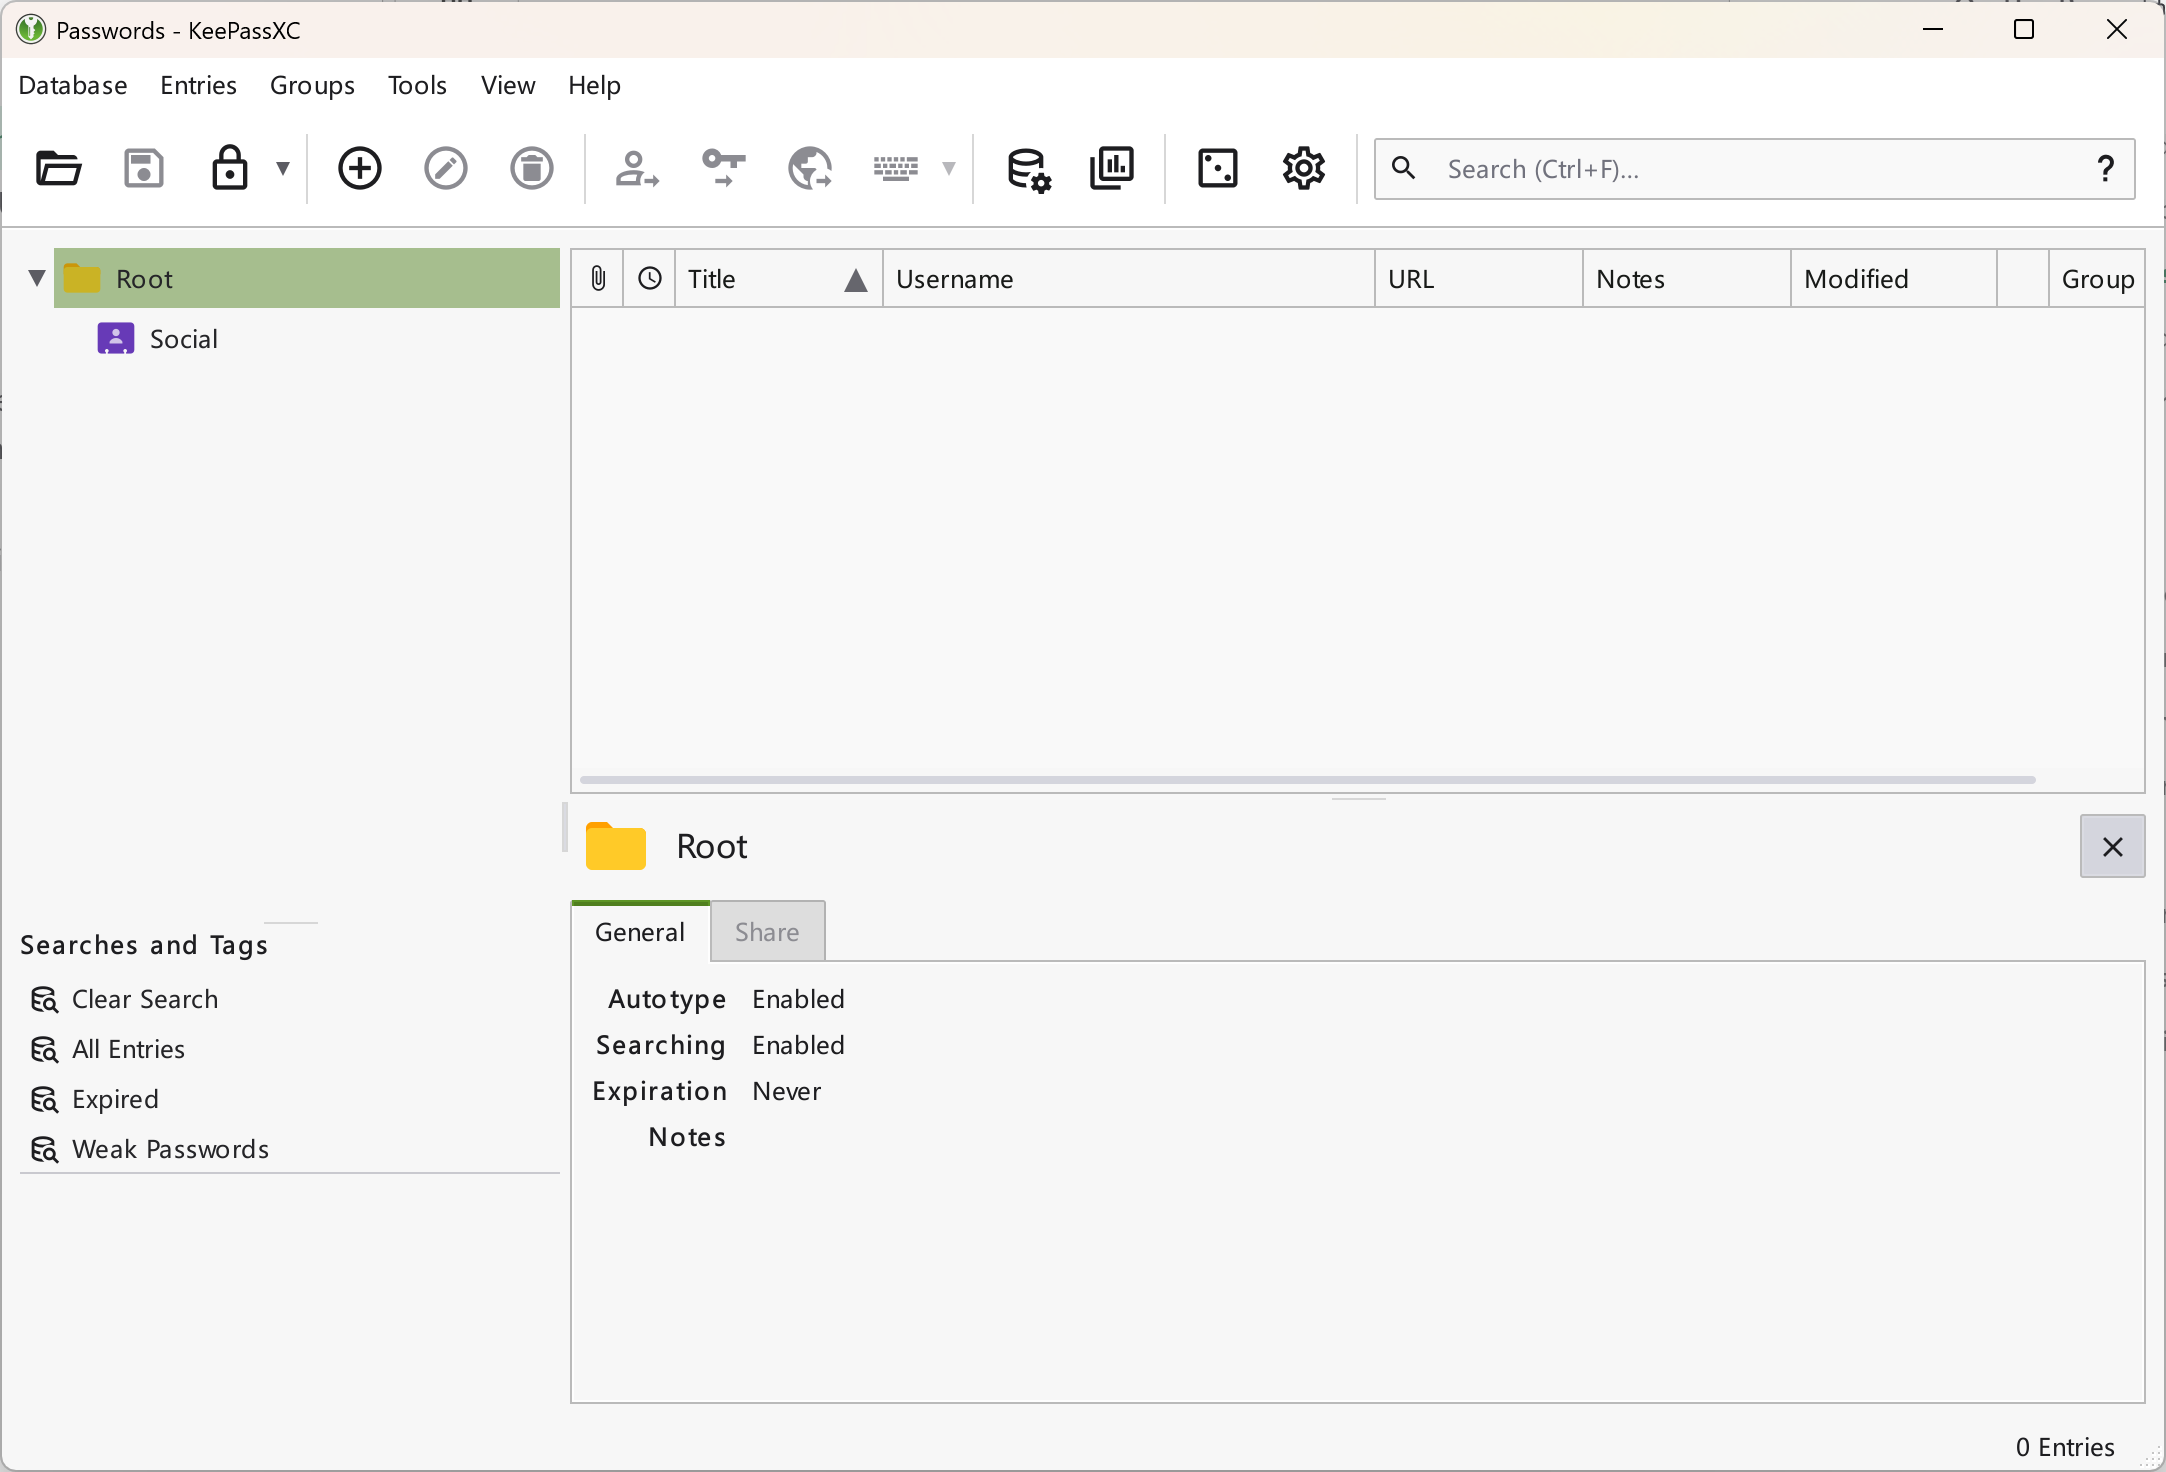
Task: Copy URL using globe icon
Action: point(810,168)
